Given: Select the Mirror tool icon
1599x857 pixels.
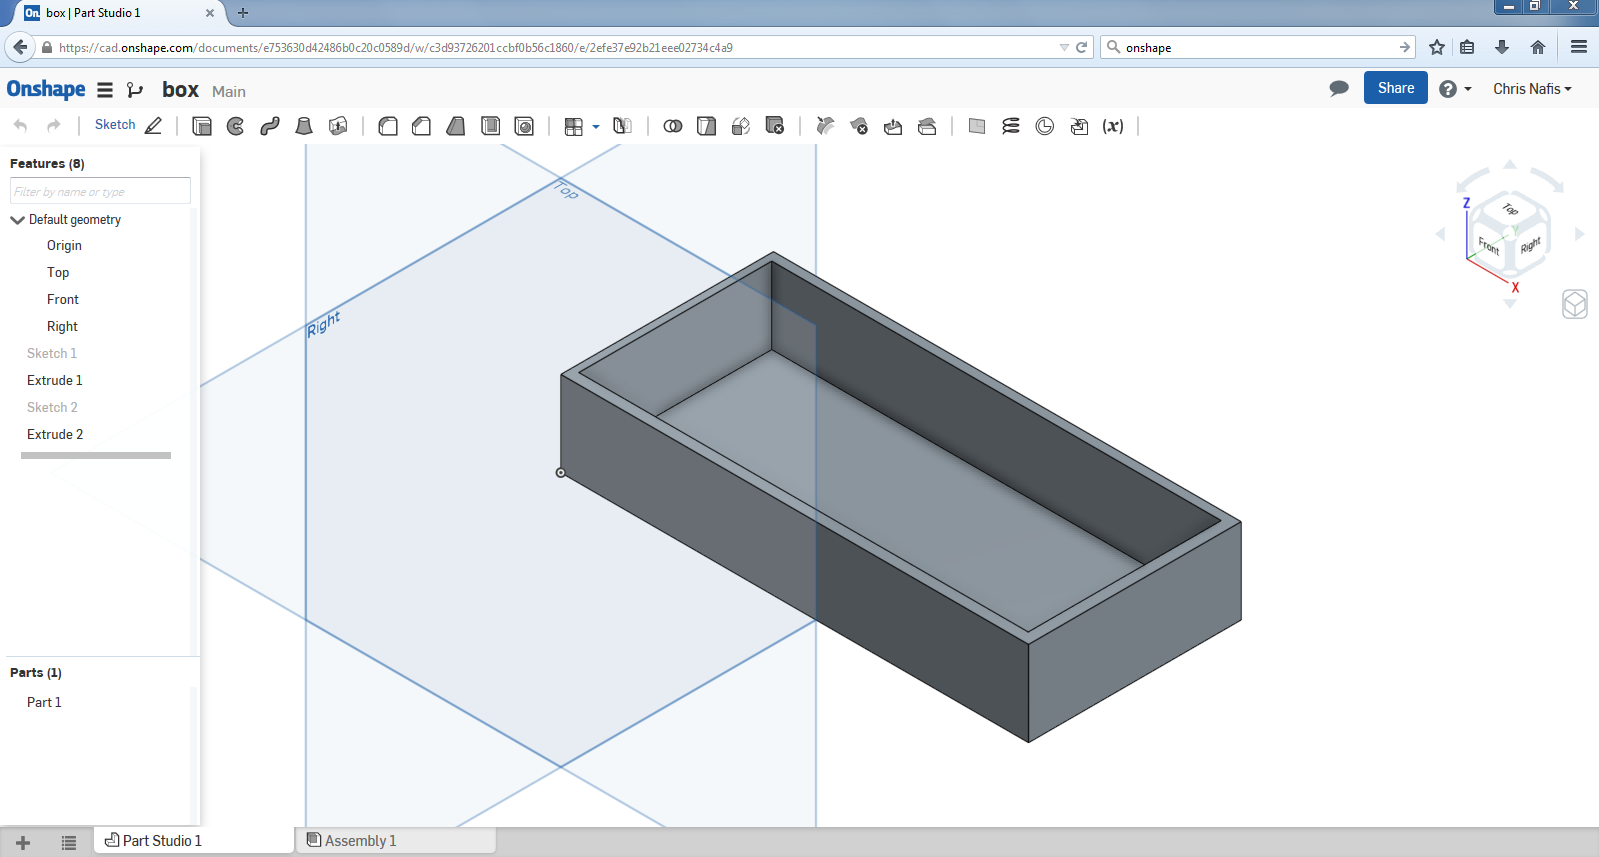Looking at the screenshot, I should 622,126.
